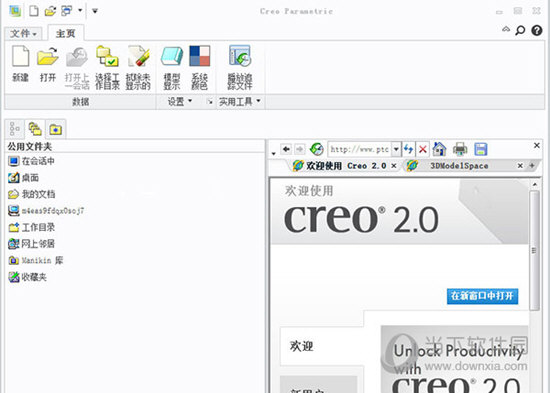Click the Open folder icon in quick access toolbar
550x393 pixels.
(50, 11)
